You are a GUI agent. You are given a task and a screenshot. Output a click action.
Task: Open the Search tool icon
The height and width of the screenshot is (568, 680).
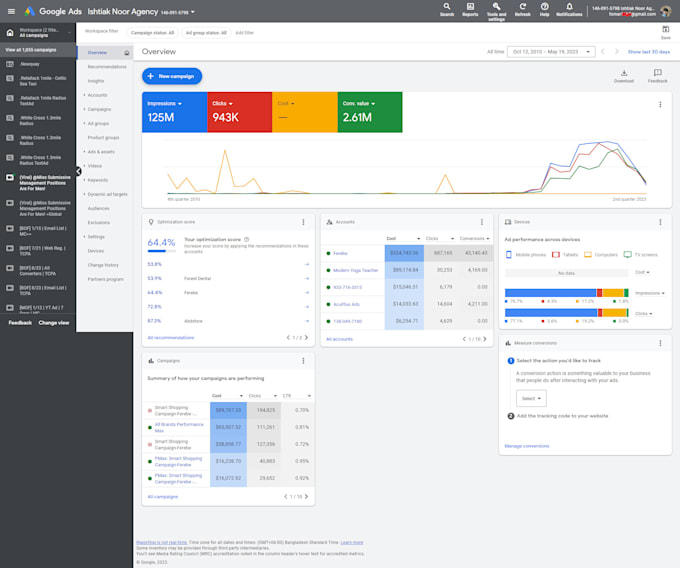coord(447,9)
